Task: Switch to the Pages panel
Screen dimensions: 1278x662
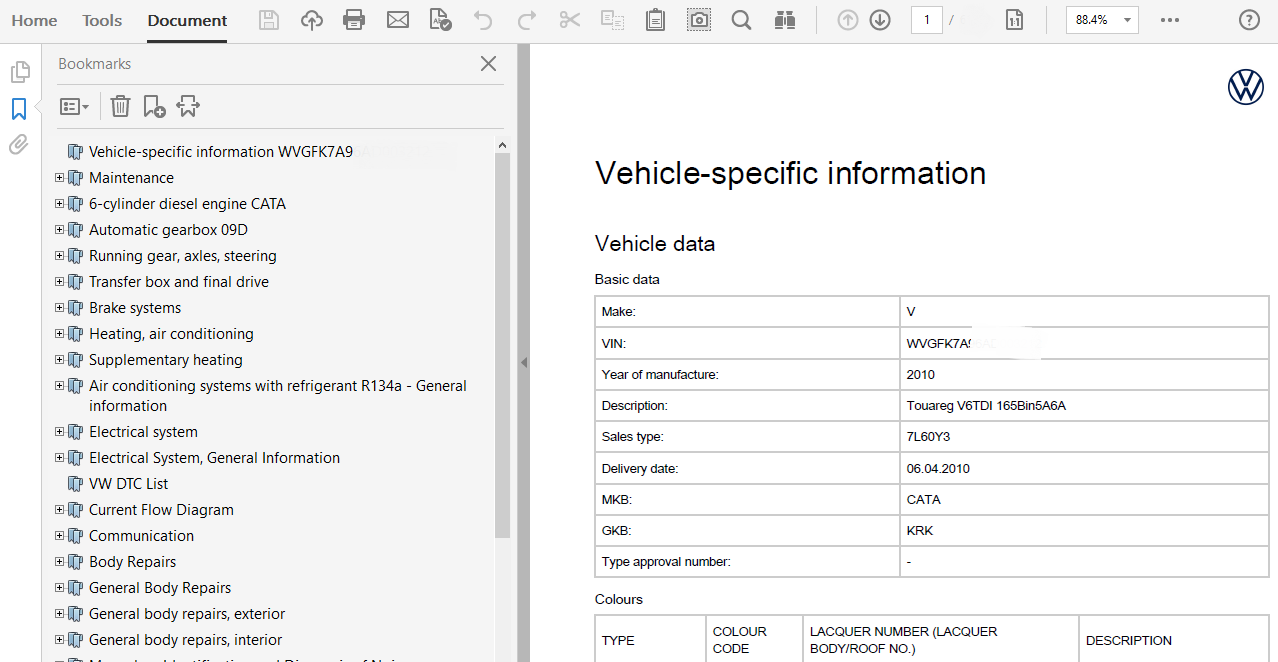Action: coord(18,72)
